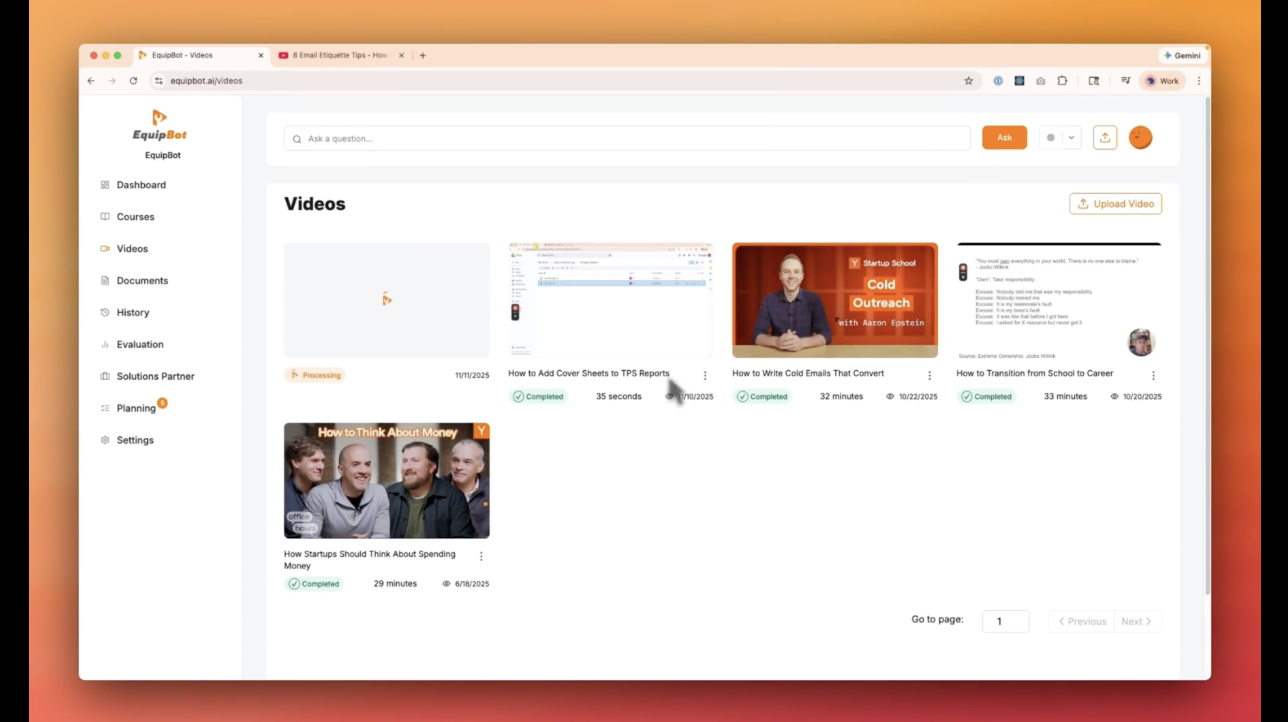This screenshot has width=1288, height=722.
Task: Click the Ask a question search field
Action: click(627, 138)
